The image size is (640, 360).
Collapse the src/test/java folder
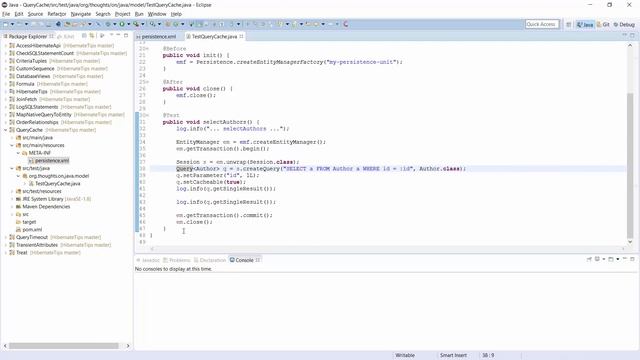click(x=12, y=168)
